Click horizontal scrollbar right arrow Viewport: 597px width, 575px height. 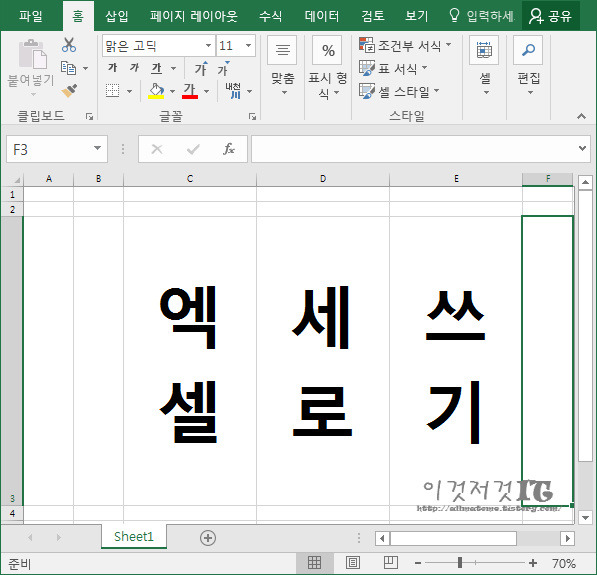567,538
